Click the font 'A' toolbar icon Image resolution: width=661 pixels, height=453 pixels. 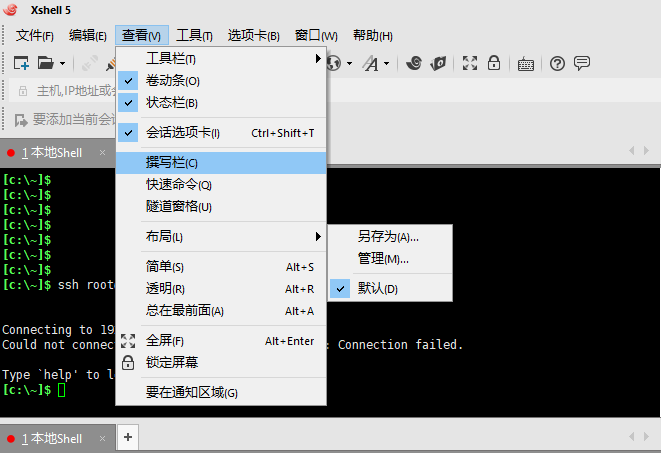click(371, 64)
